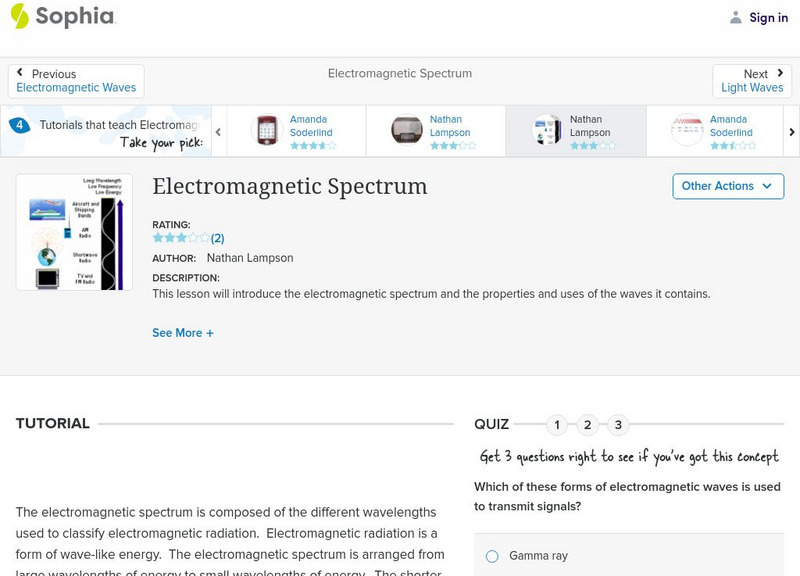Click the Sophia logo icon
The image size is (800, 576).
20,16
